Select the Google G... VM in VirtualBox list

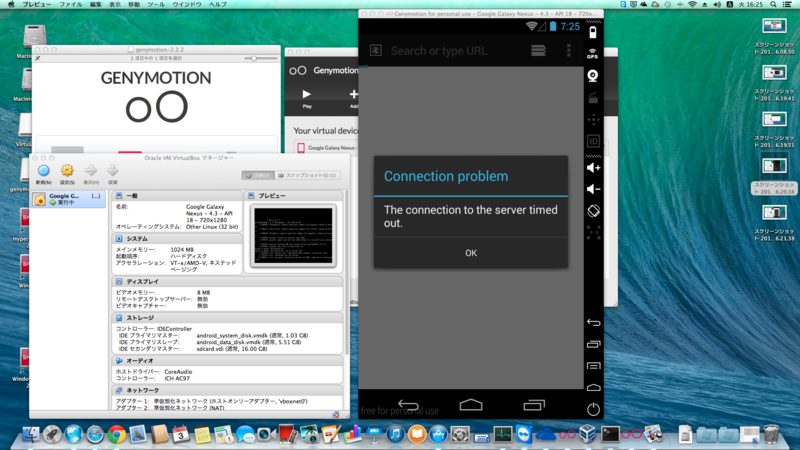point(68,199)
